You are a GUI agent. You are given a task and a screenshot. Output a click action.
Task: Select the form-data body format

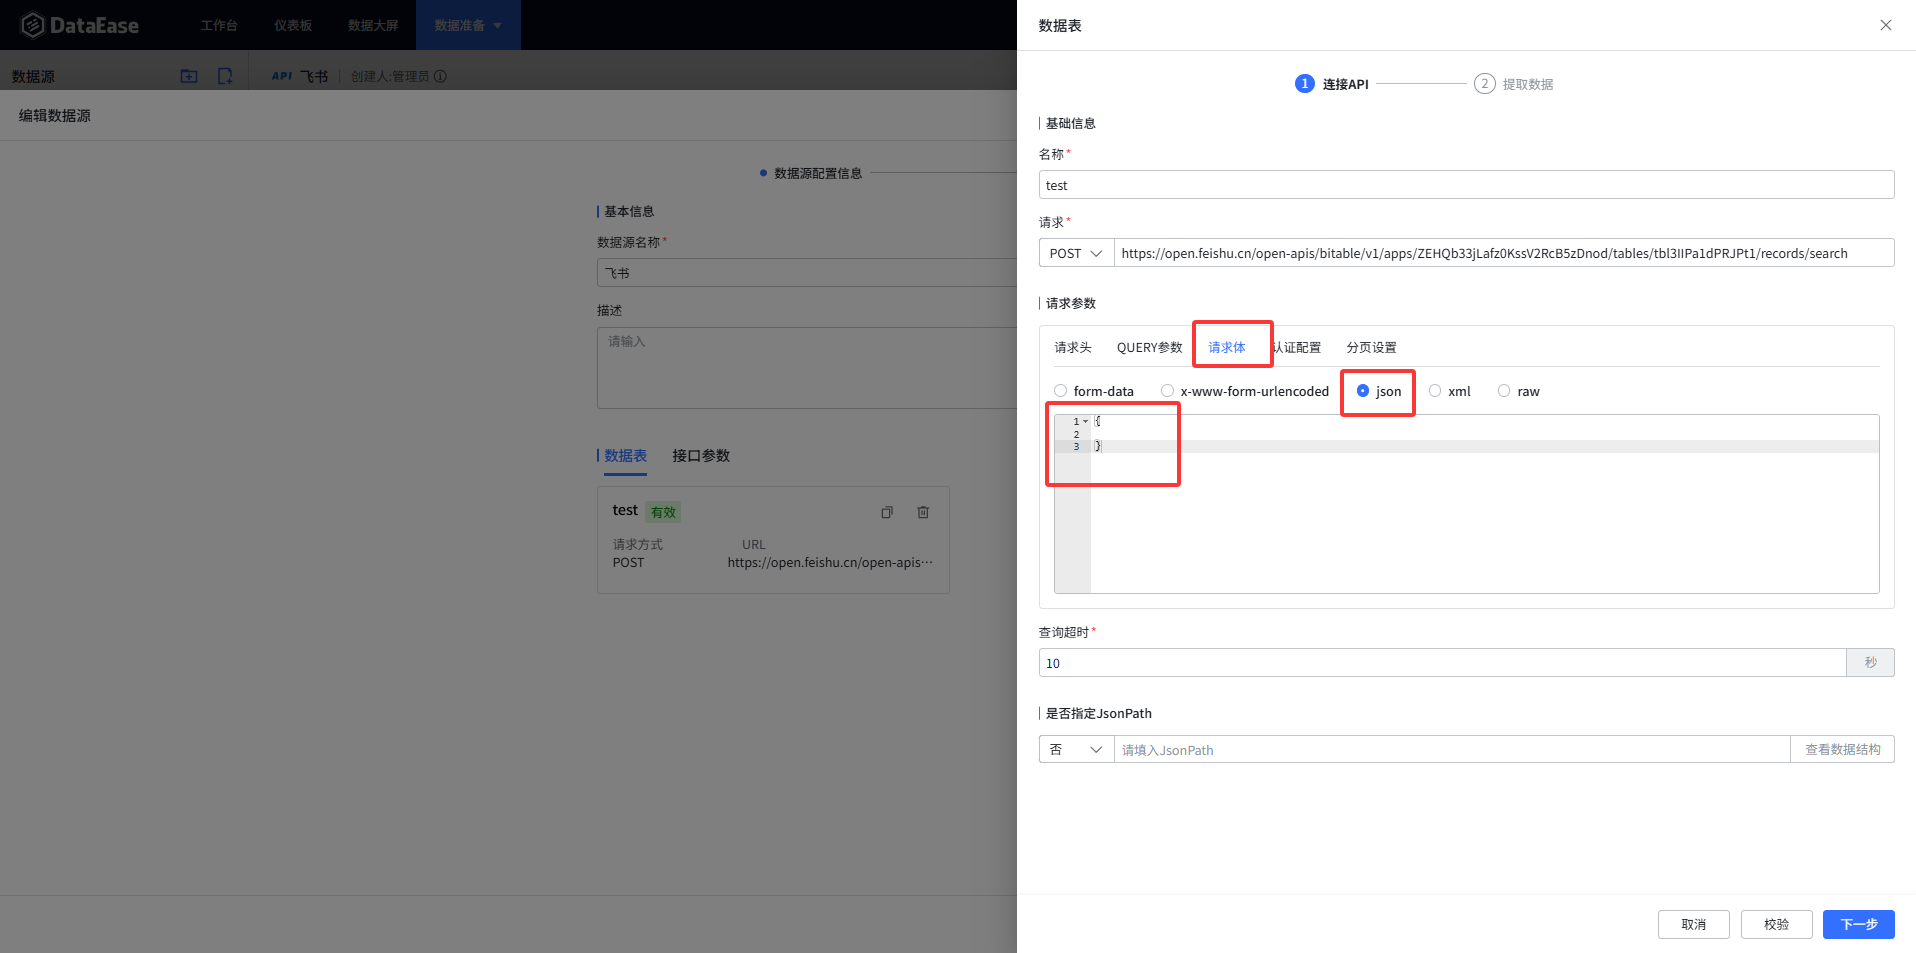point(1060,391)
